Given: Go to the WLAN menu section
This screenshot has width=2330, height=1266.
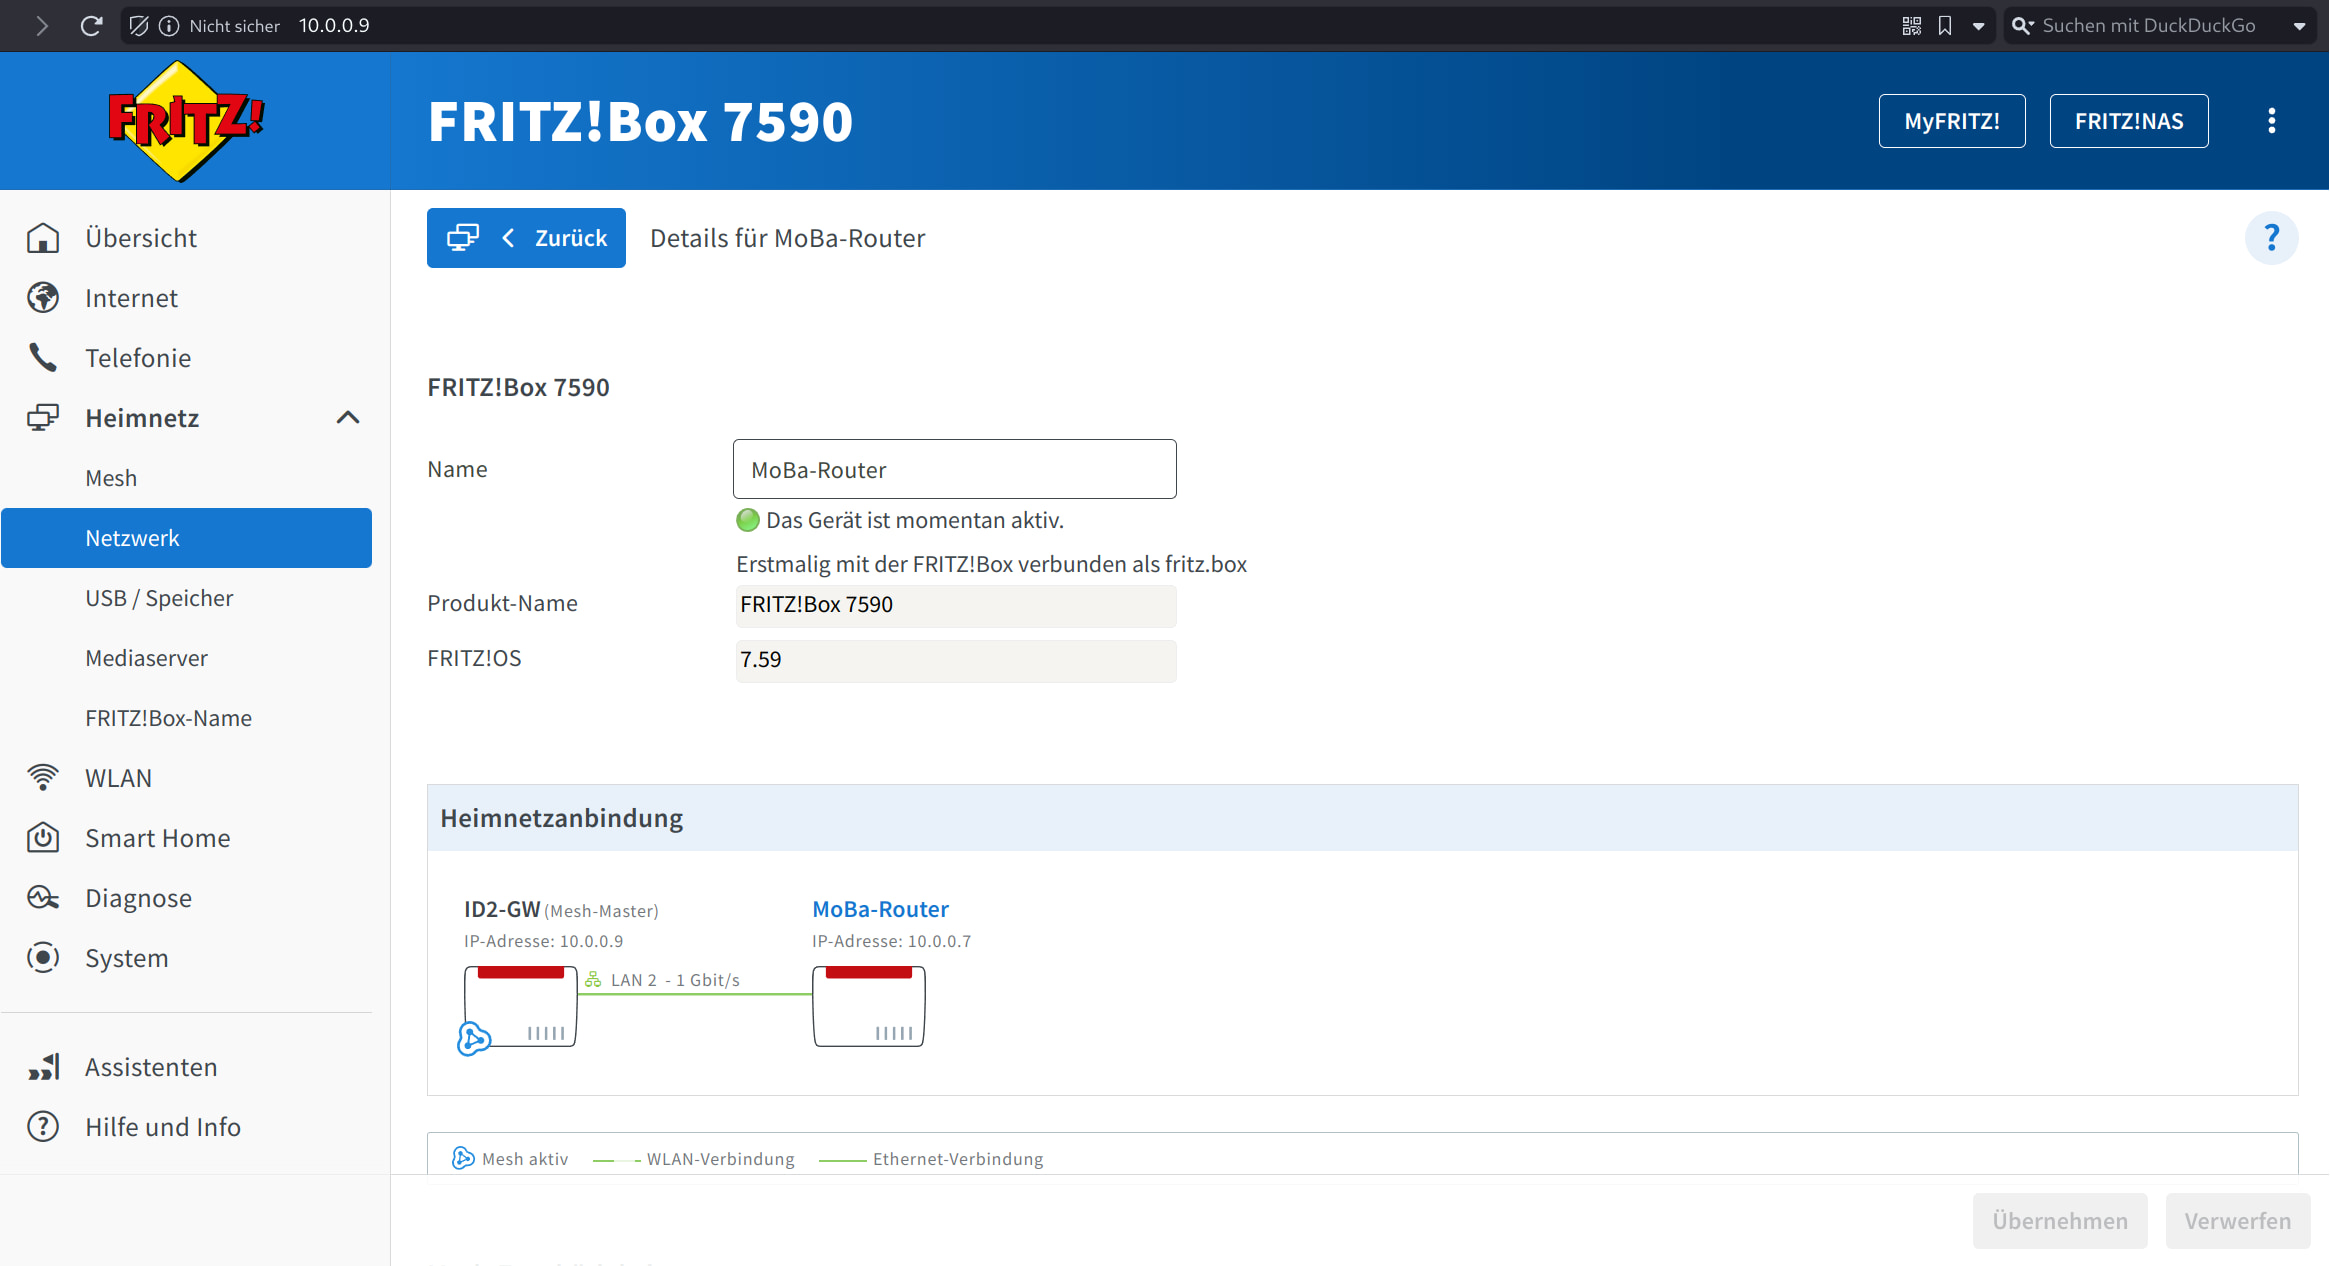Looking at the screenshot, I should (x=118, y=778).
